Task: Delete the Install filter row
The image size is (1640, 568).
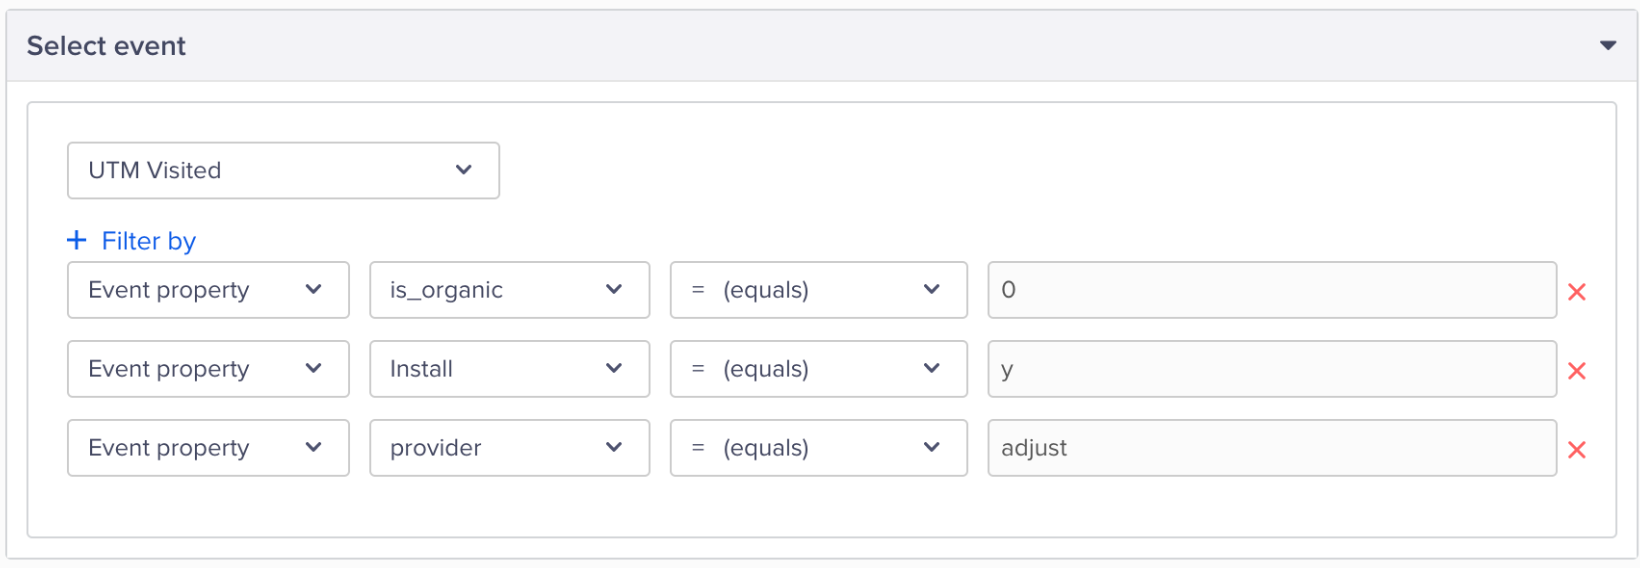Action: (1577, 371)
